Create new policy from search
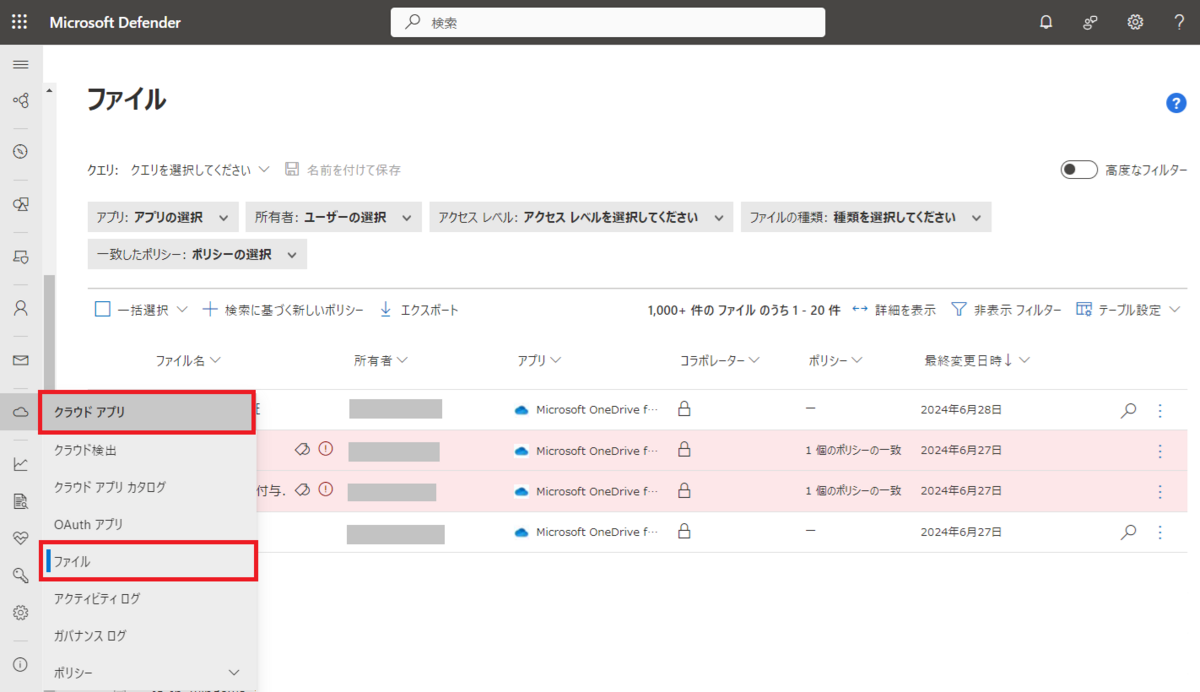 [283, 310]
